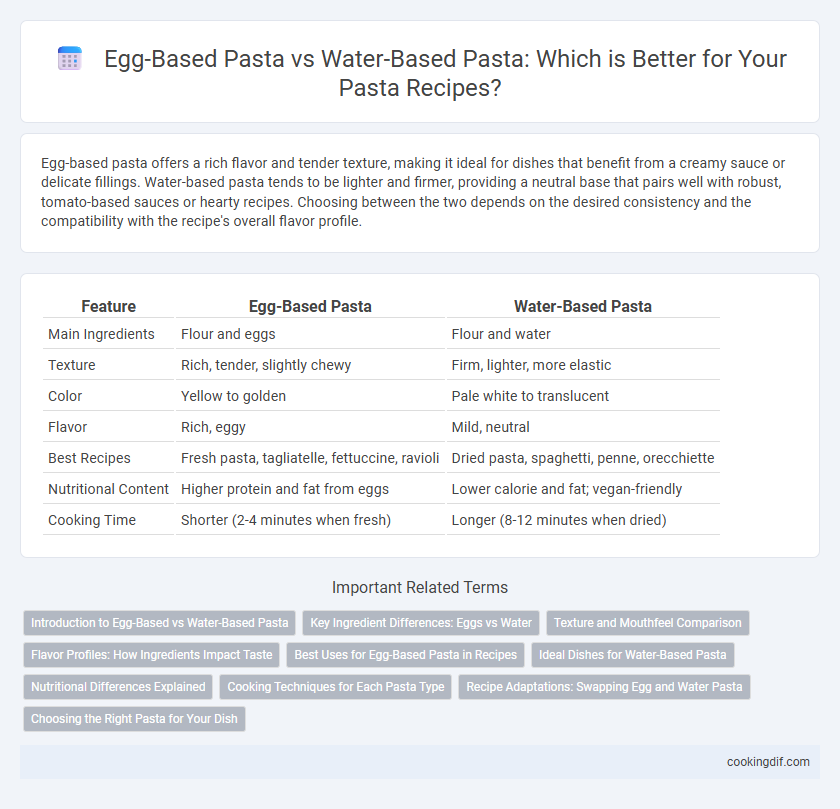Select Key Ingredient Differences: Eggs vs Water
The height and width of the screenshot is (809, 840).
point(421,623)
